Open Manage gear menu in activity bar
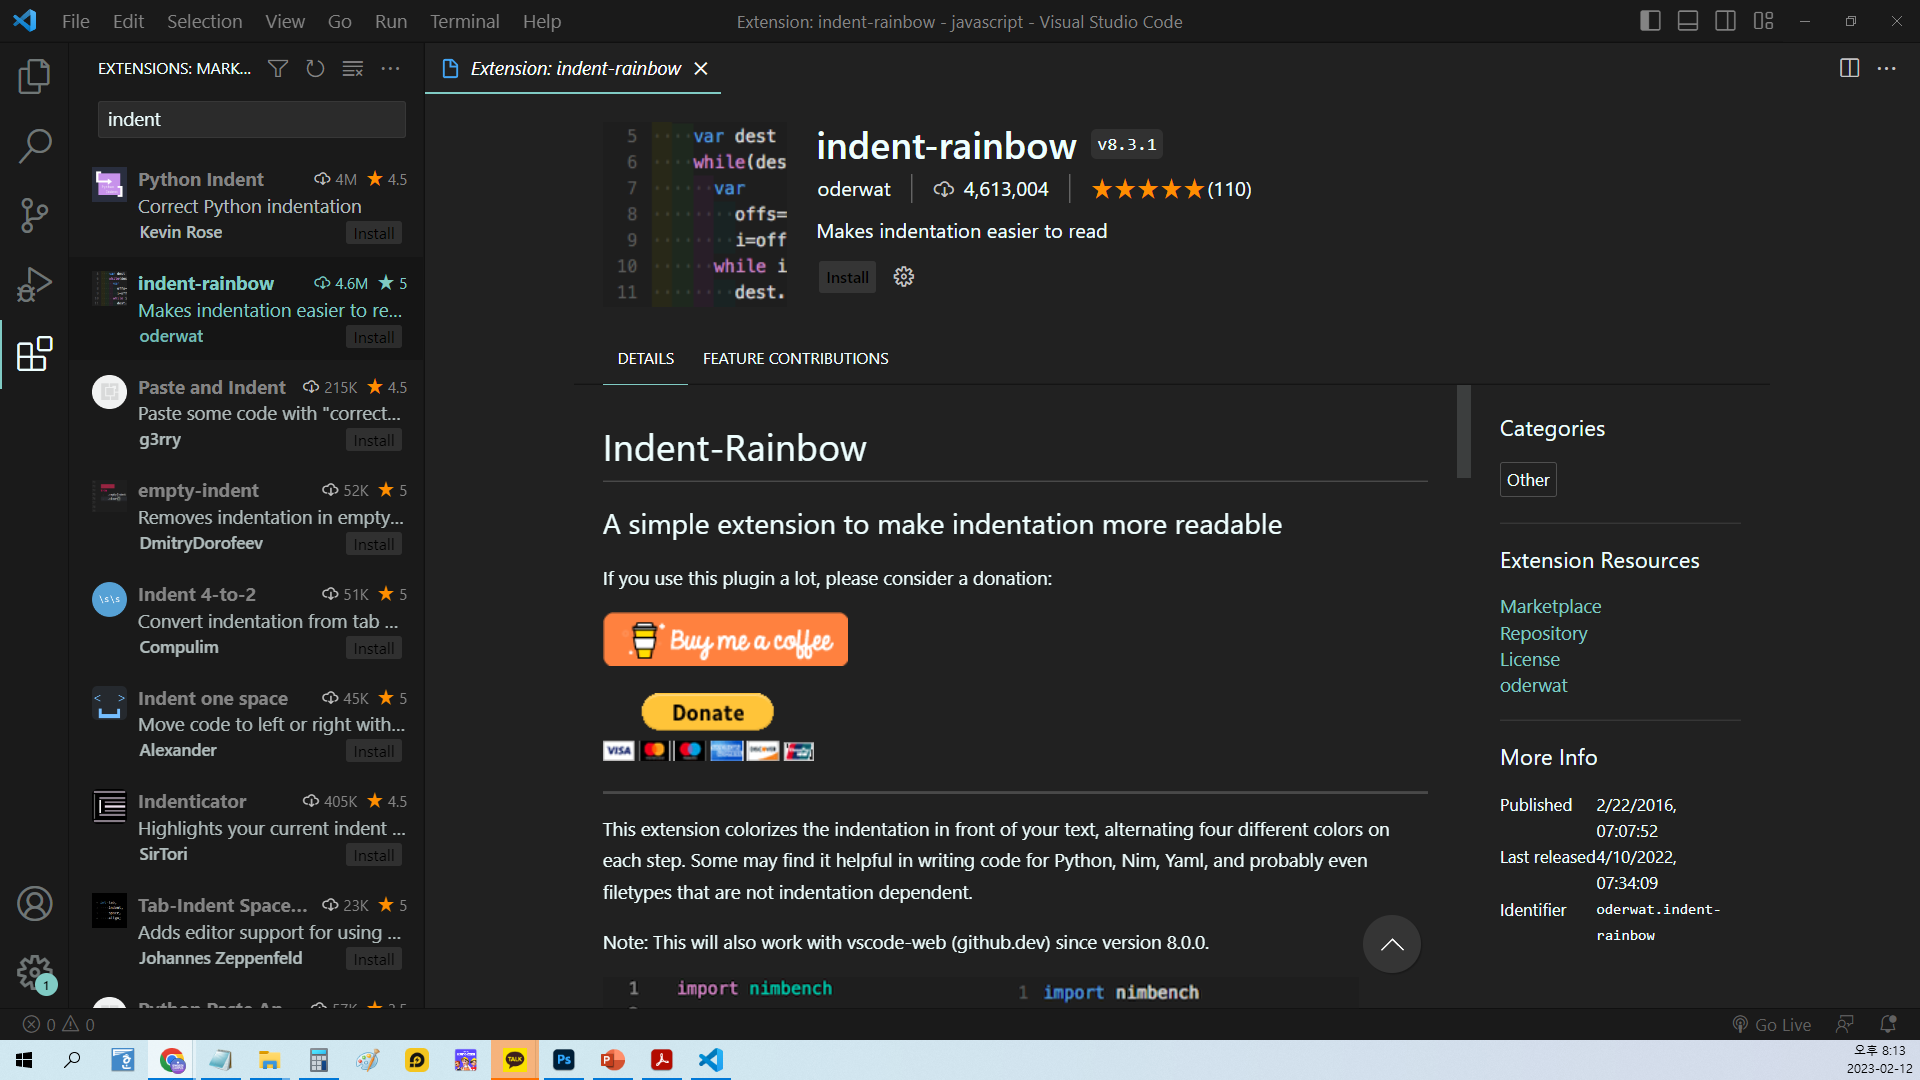 [34, 971]
